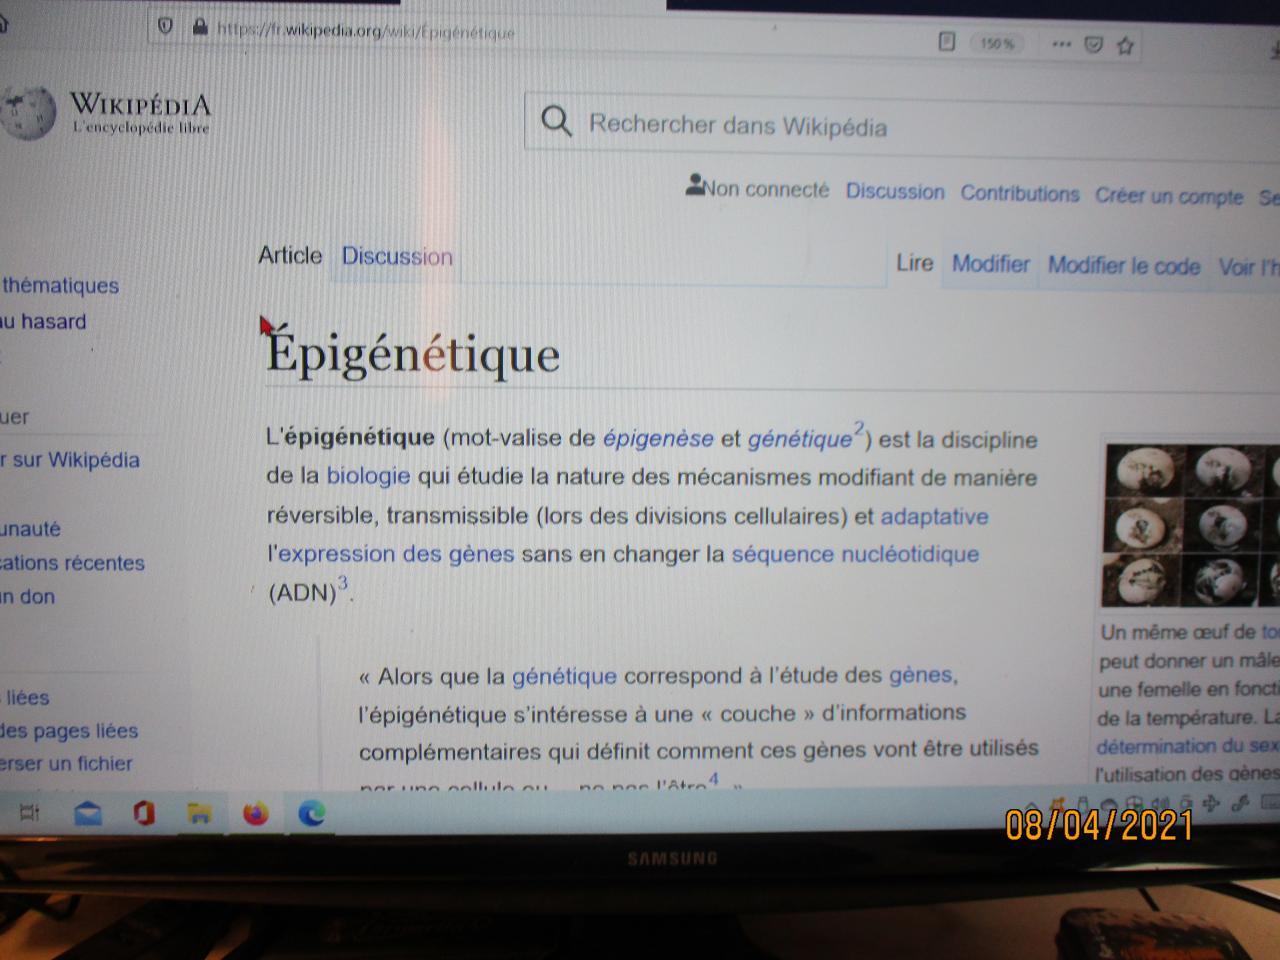This screenshot has width=1280, height=960.
Task: Open the sidebar link ending in cations récentes
Action: click(72, 563)
